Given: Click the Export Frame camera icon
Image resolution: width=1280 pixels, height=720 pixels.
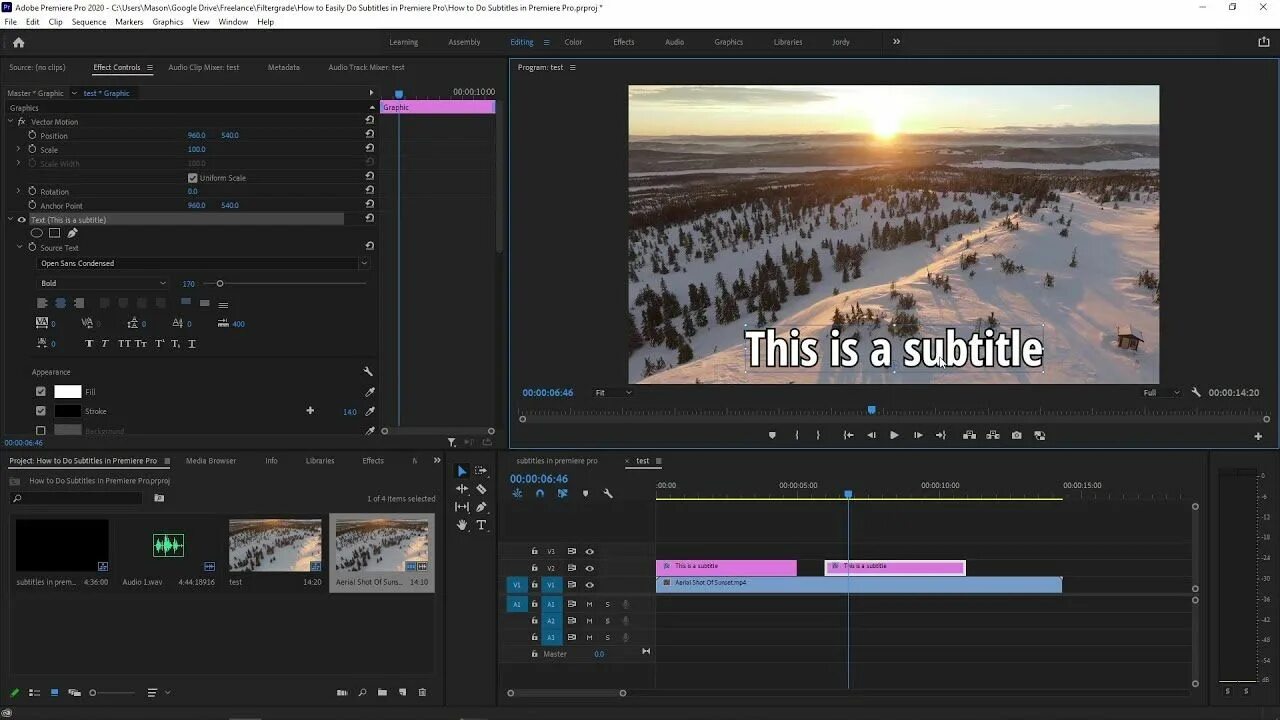Looking at the screenshot, I should (1016, 435).
